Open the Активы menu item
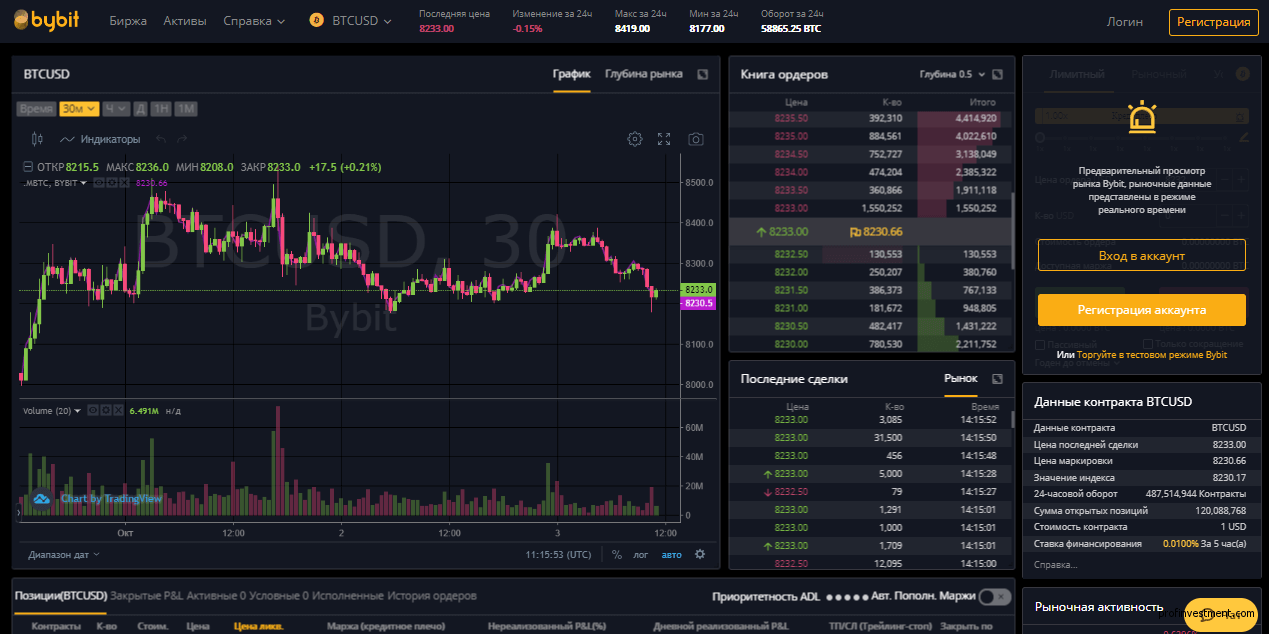 click(x=185, y=21)
